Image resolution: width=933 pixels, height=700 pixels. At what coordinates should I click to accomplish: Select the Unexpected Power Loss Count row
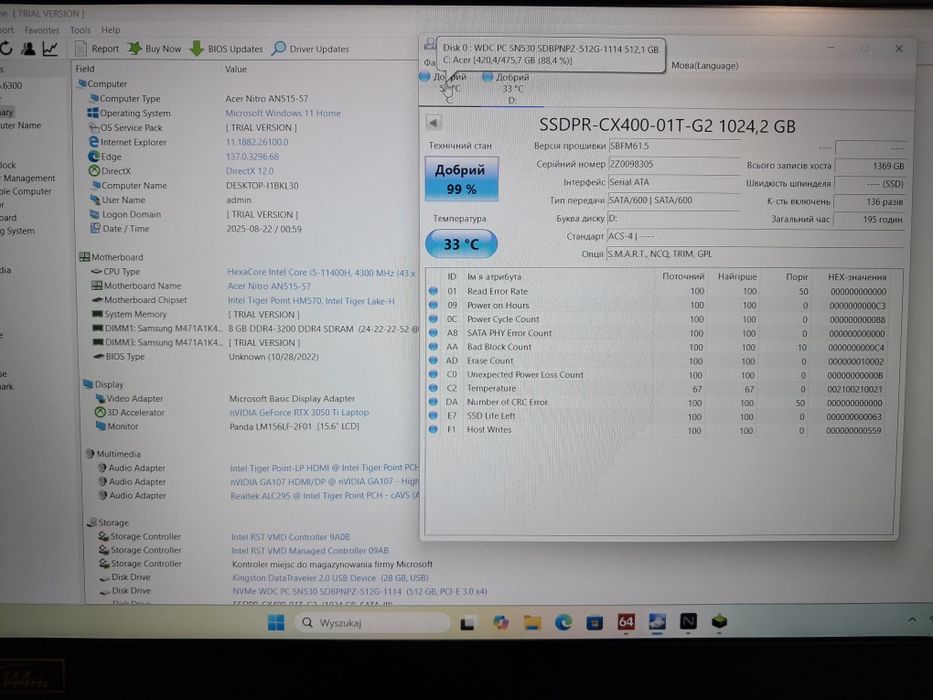[658, 375]
